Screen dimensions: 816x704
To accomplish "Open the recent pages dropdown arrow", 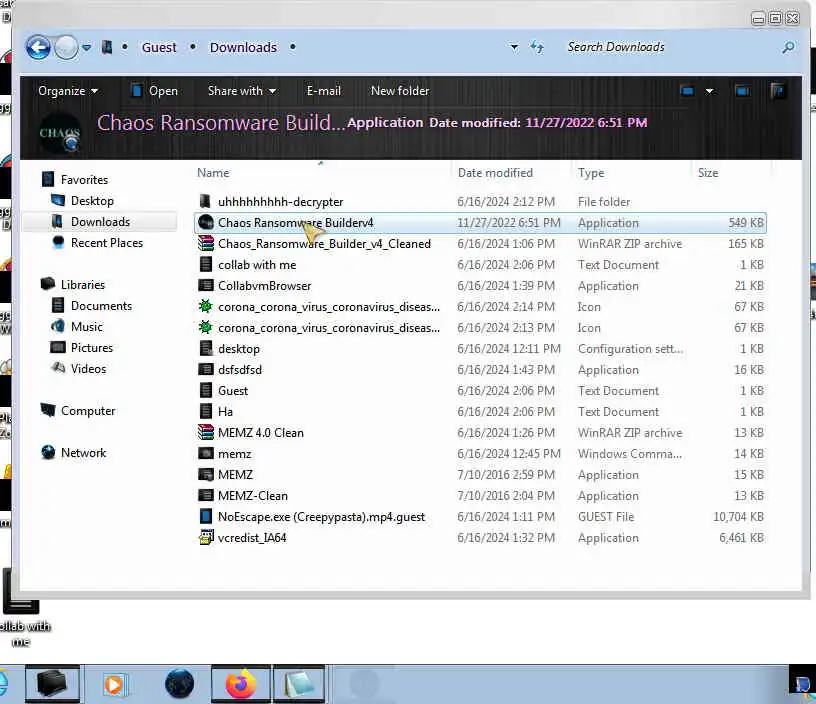I will click(x=86, y=48).
